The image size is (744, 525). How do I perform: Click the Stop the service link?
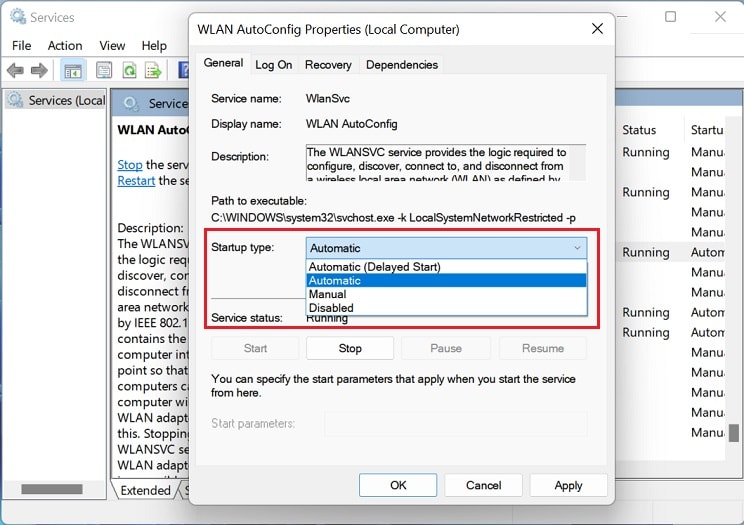[x=130, y=165]
